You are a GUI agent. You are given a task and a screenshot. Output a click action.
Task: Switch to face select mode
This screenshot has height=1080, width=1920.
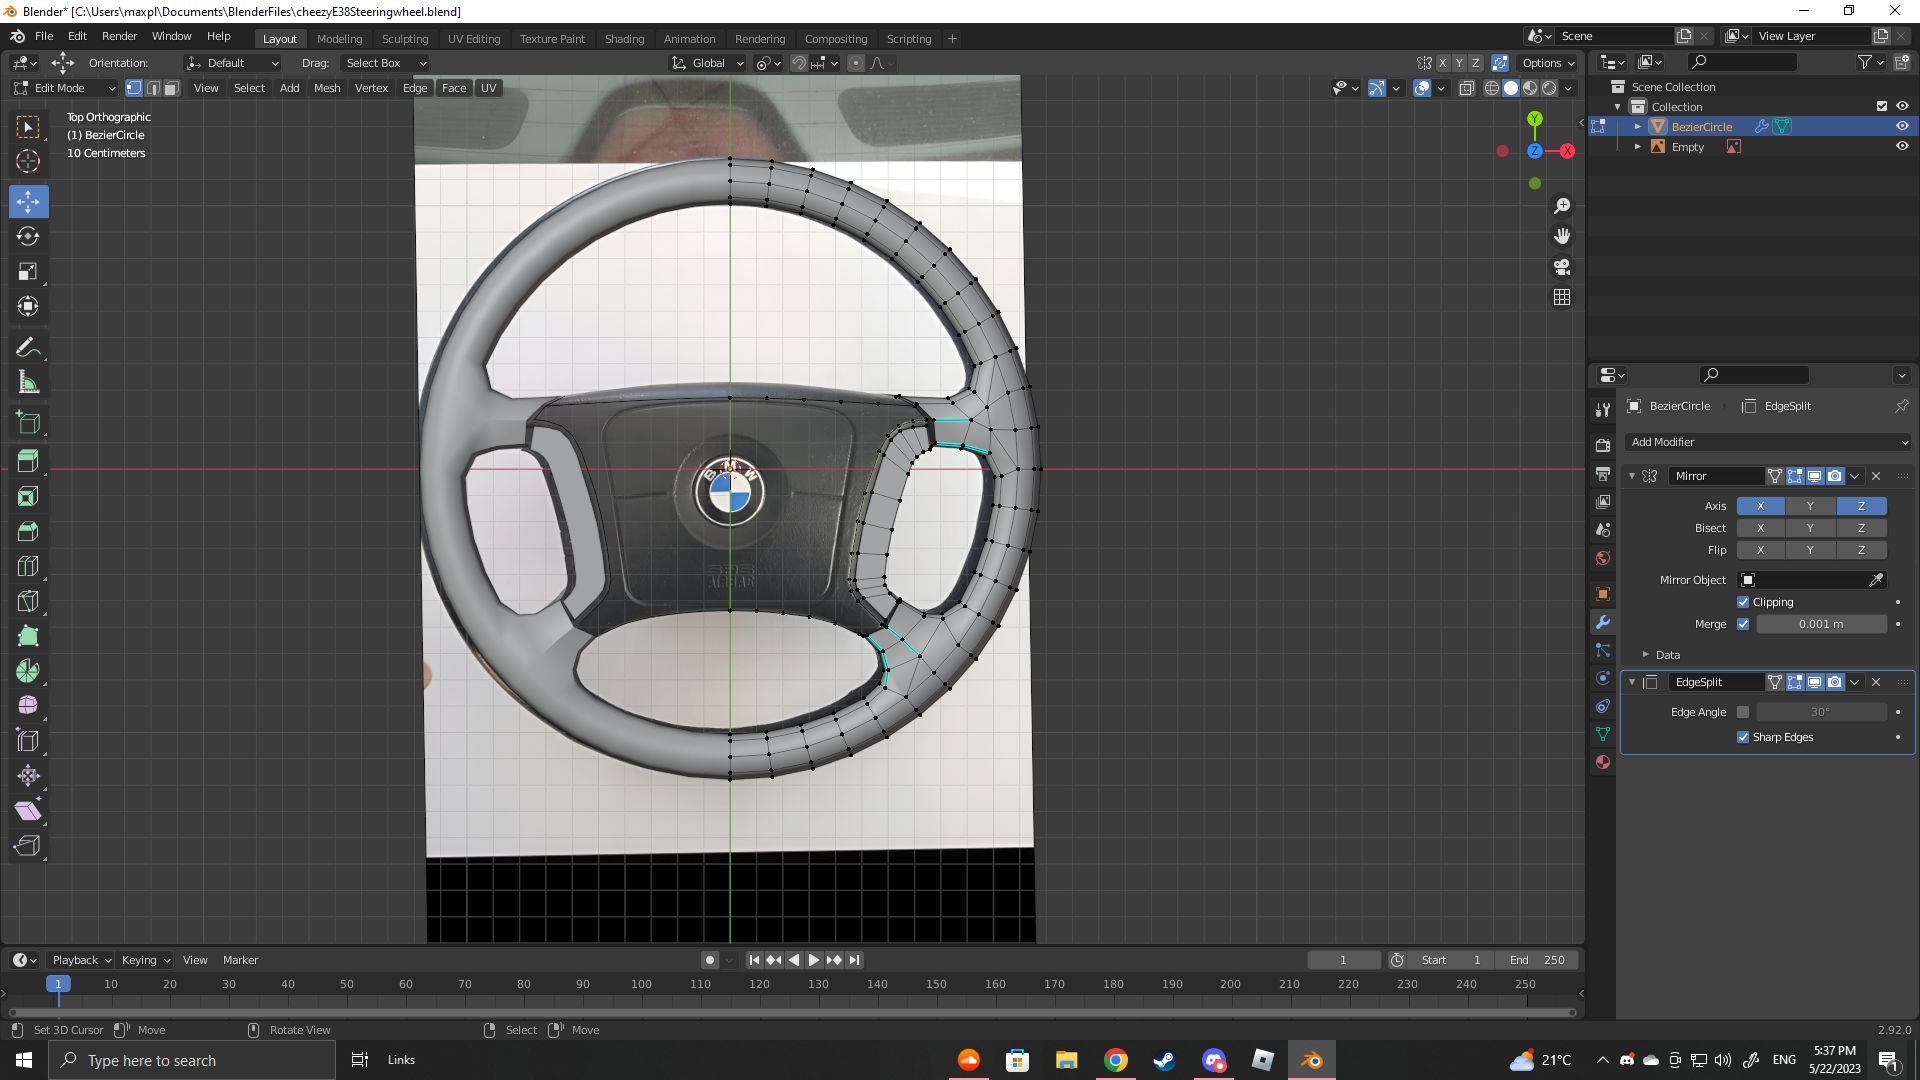coord(171,88)
